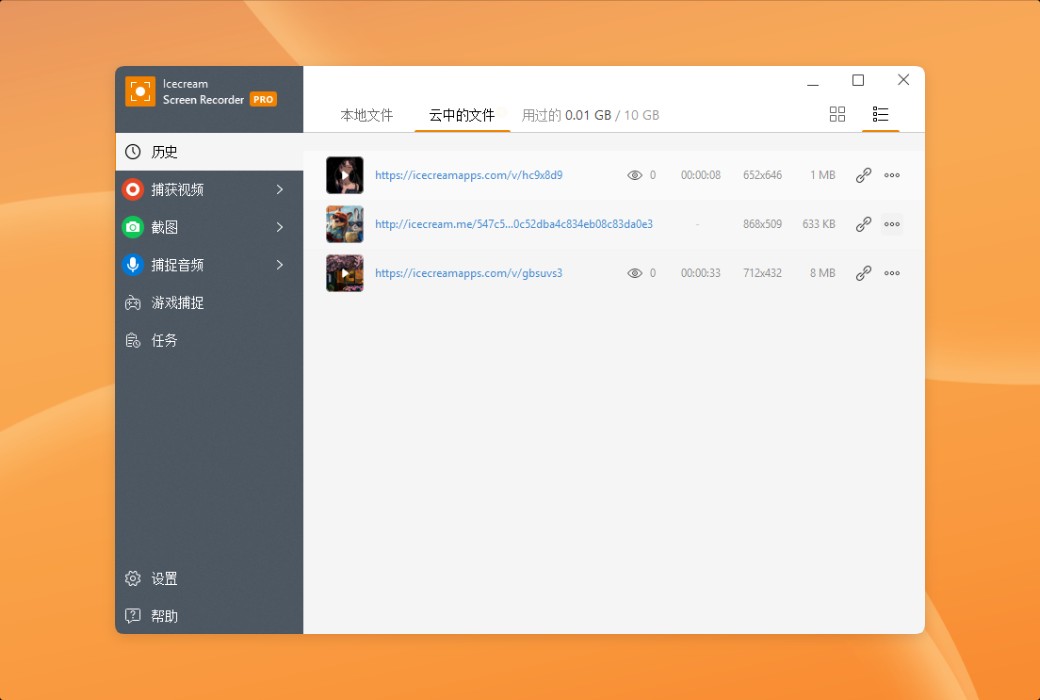Screen dimensions: 1040x700
Task: Open 捕捉音频 microphone icon
Action: coord(133,265)
